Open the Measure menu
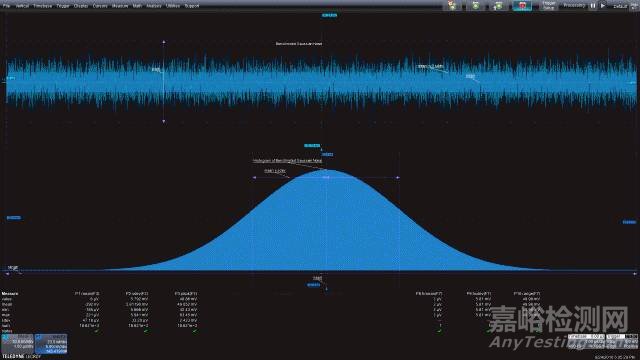This screenshot has height=360, width=640. coord(120,6)
